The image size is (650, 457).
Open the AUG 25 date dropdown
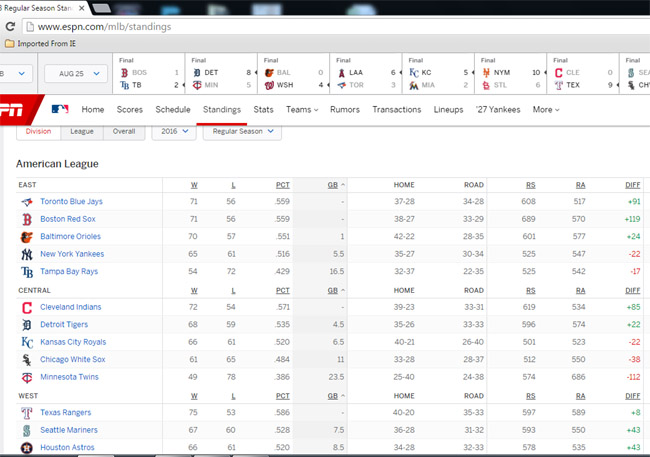[76, 73]
